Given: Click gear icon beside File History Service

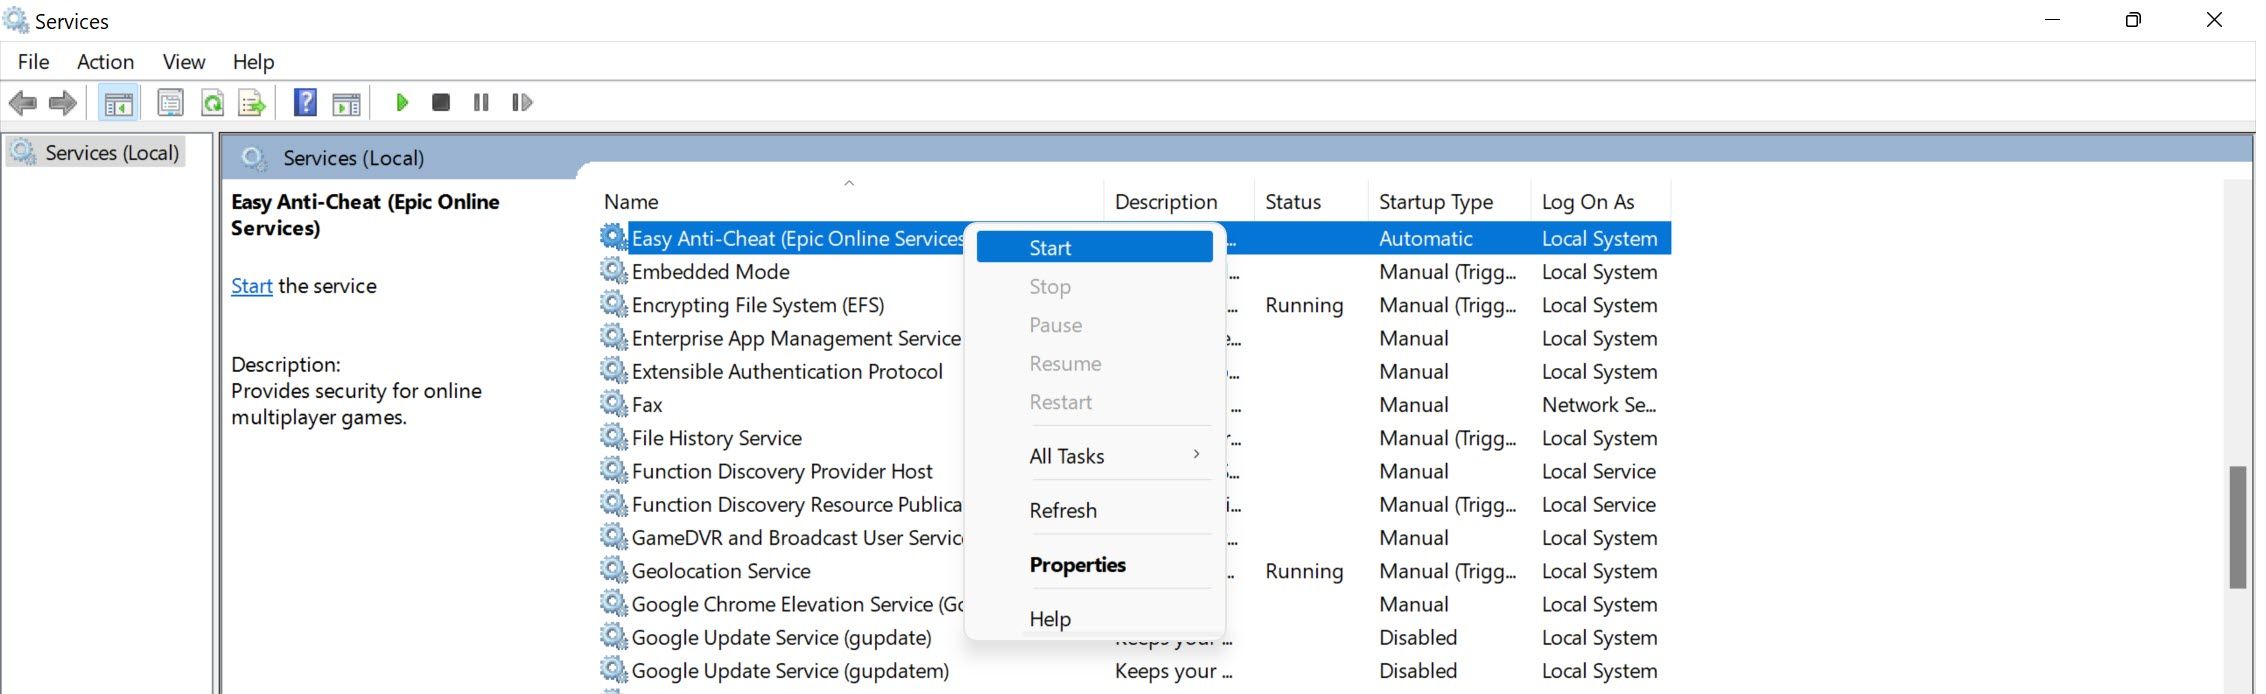Looking at the screenshot, I should click(614, 437).
